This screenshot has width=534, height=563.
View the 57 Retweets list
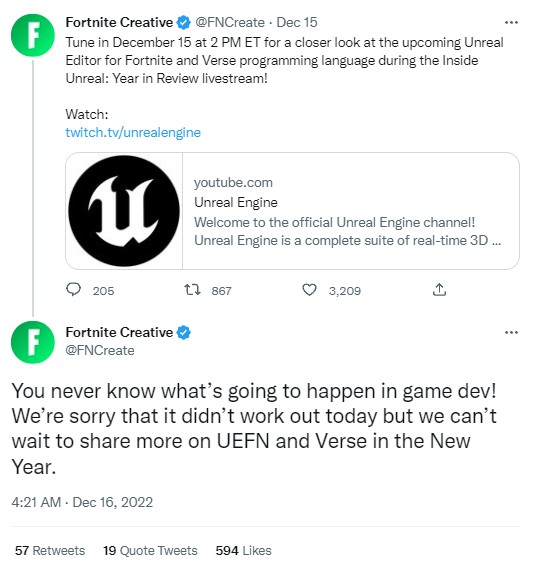tap(50, 550)
